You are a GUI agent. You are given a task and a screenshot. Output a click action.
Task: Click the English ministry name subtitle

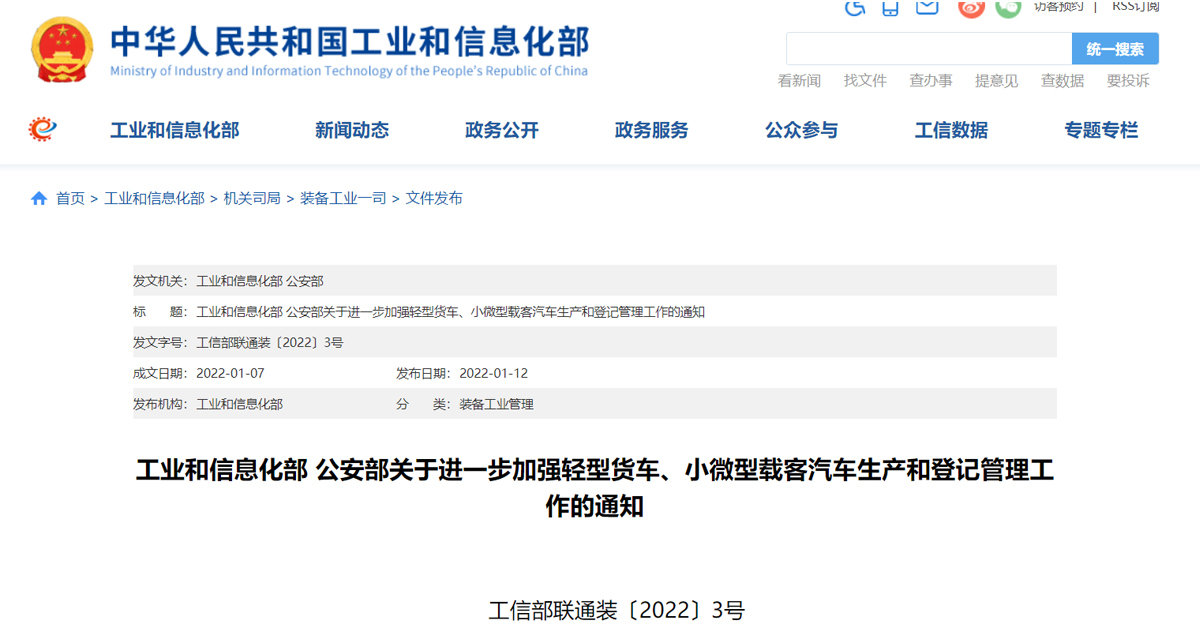pyautogui.click(x=349, y=71)
